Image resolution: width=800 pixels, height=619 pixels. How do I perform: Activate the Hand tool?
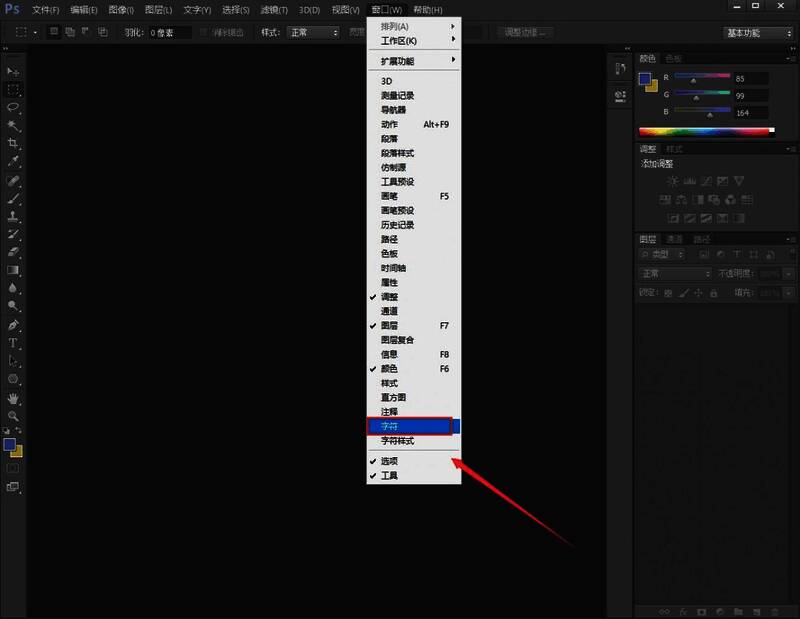14,398
